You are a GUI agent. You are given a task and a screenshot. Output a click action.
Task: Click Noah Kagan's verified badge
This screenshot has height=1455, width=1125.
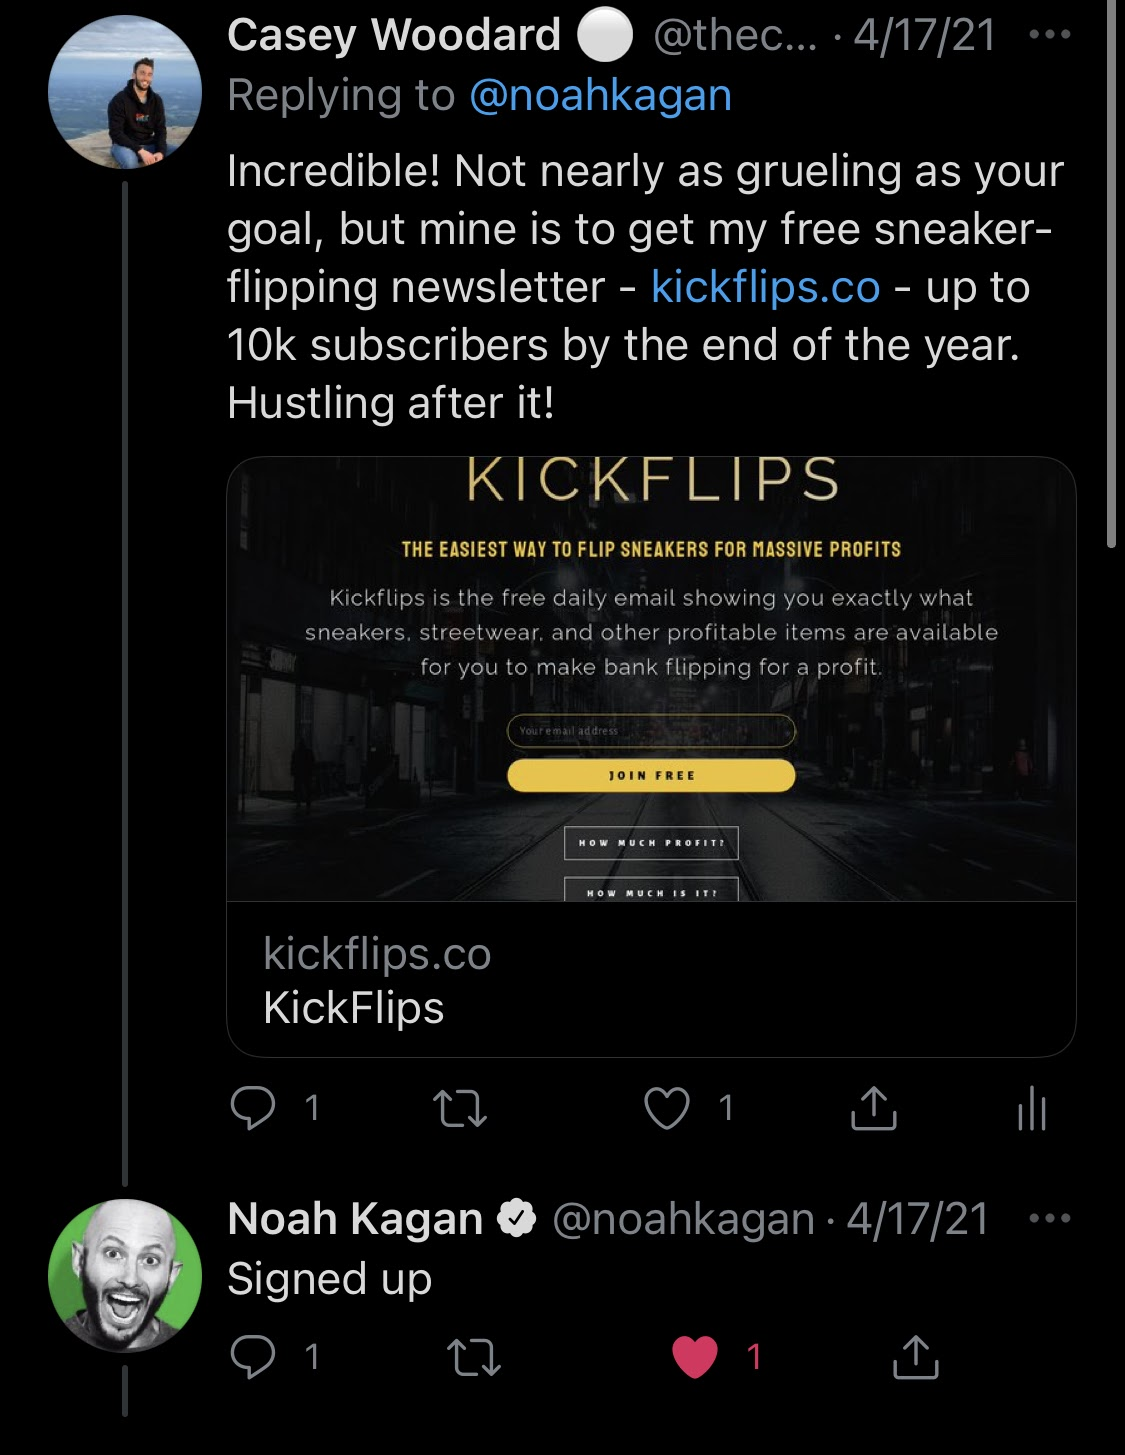pyautogui.click(x=517, y=1219)
